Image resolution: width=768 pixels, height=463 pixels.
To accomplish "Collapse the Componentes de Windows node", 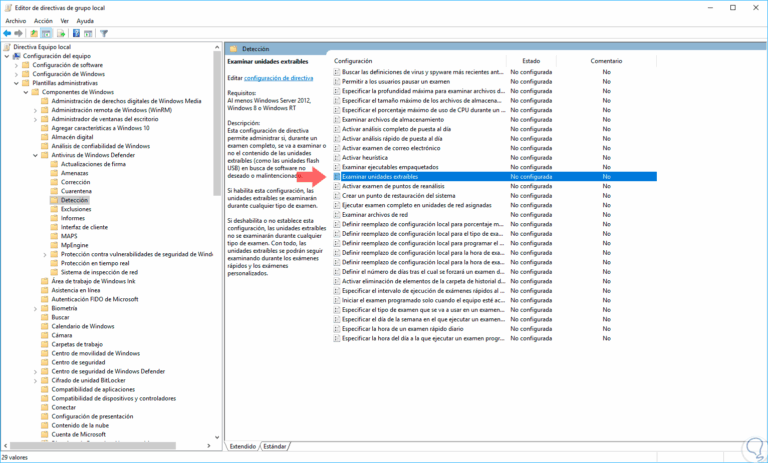I will point(26,92).
